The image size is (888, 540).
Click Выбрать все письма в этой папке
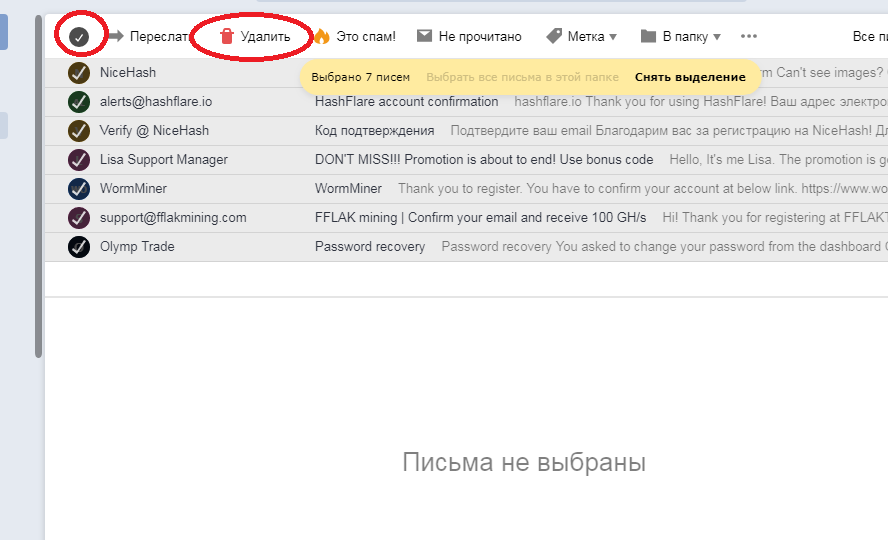click(522, 77)
